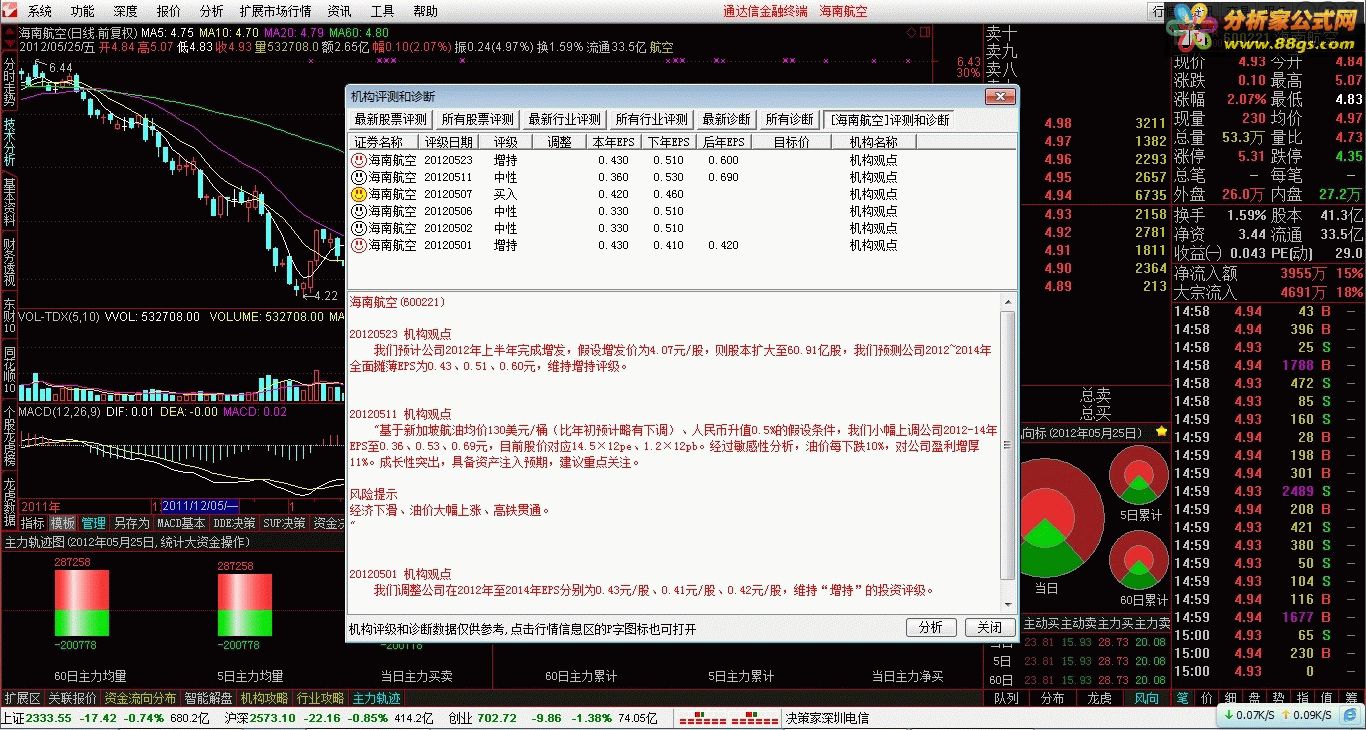The width and height of the screenshot is (1366, 730).
Task: Open the 扩展市场行情 menu
Action: pyautogui.click(x=275, y=12)
